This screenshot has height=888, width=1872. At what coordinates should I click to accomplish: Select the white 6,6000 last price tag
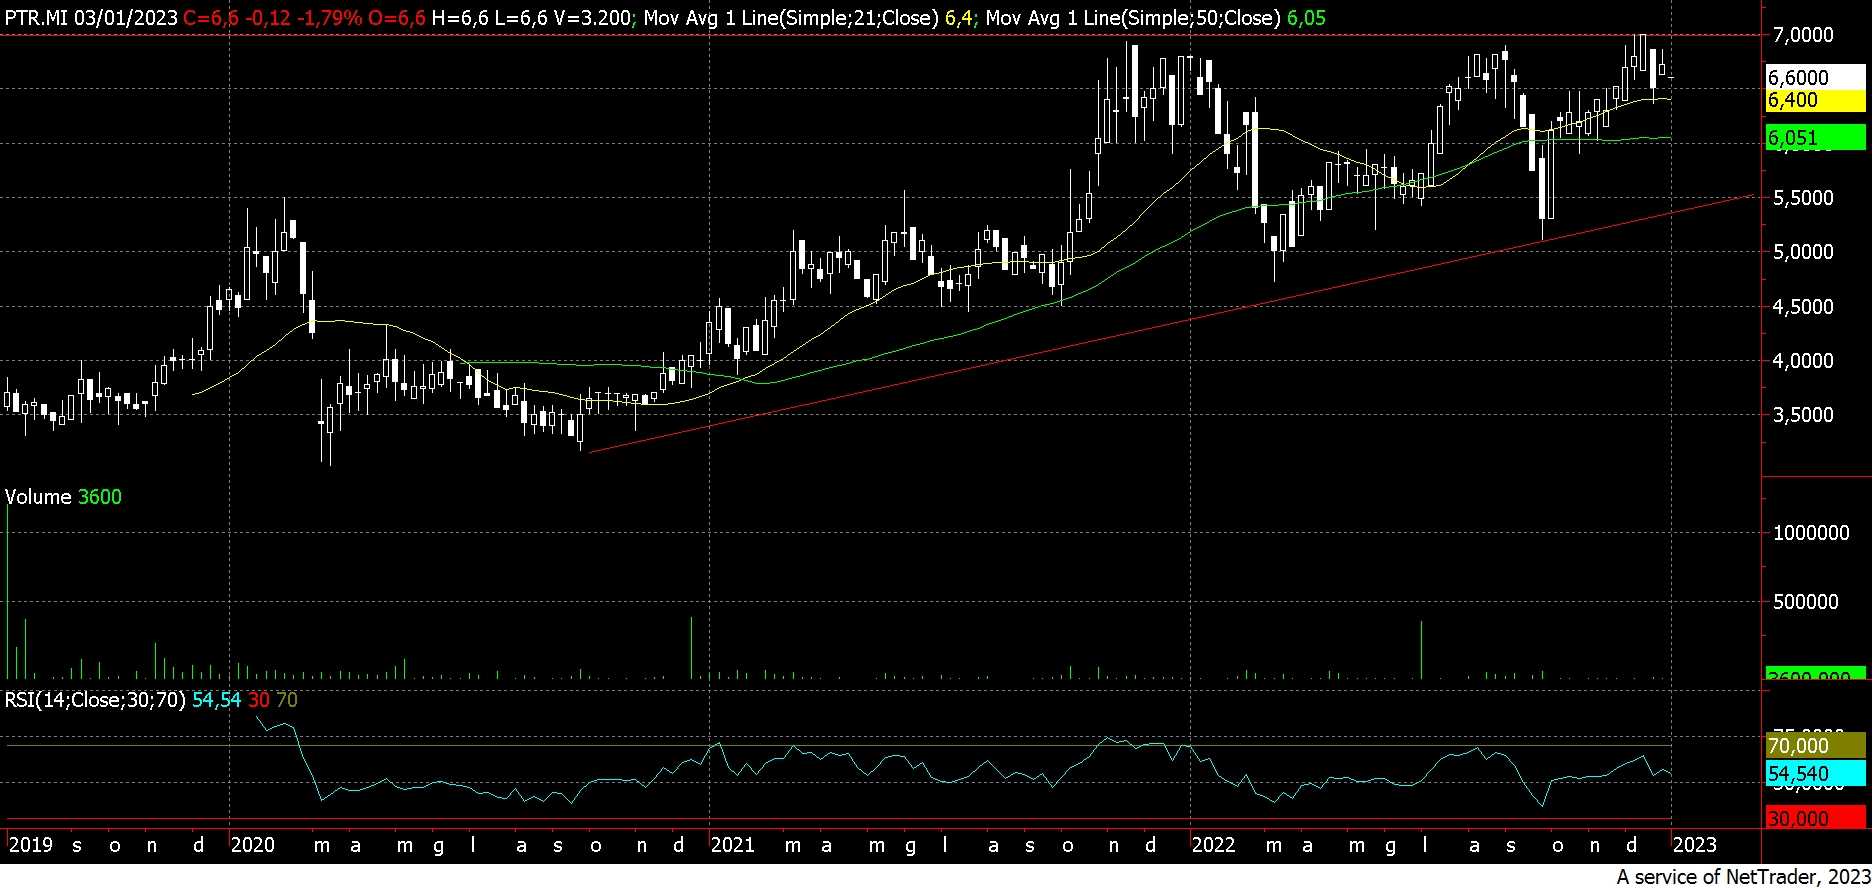point(1815,78)
